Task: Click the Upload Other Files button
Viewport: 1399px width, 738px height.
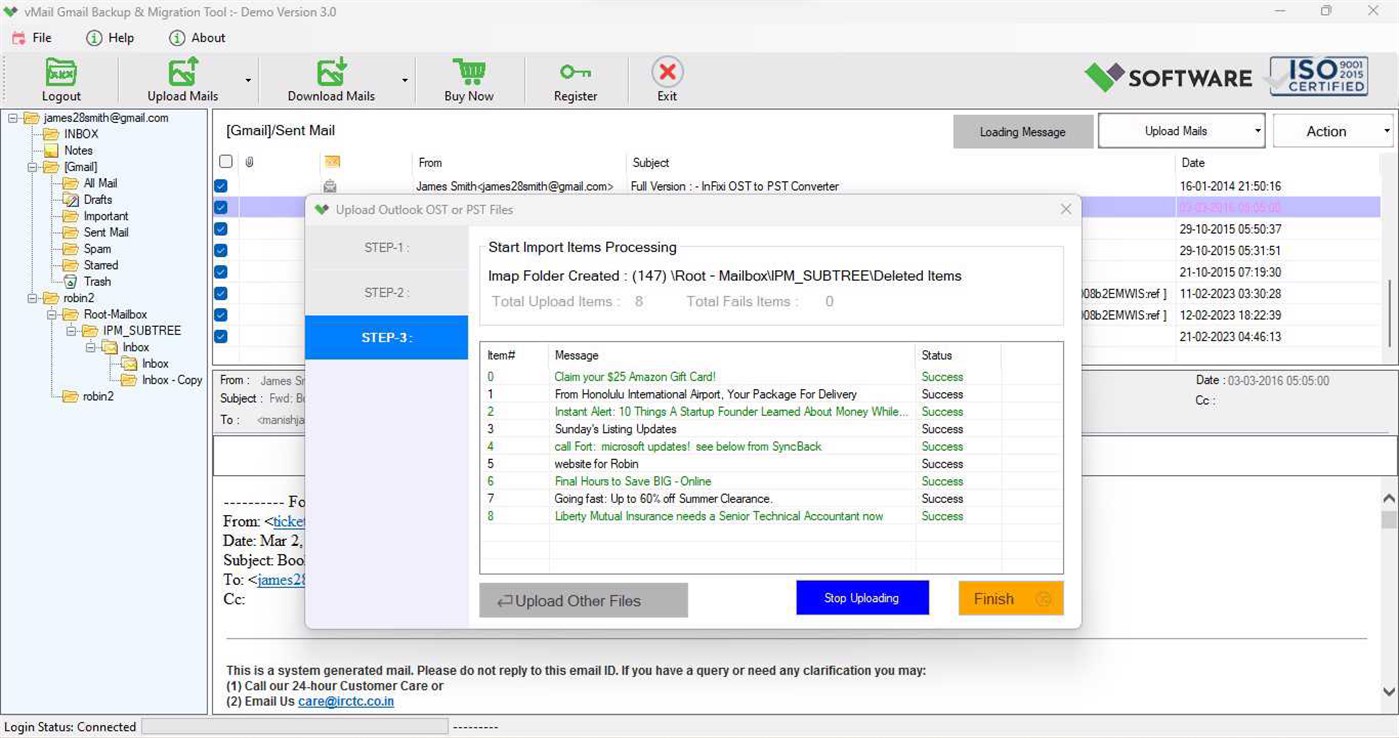Action: (x=584, y=601)
